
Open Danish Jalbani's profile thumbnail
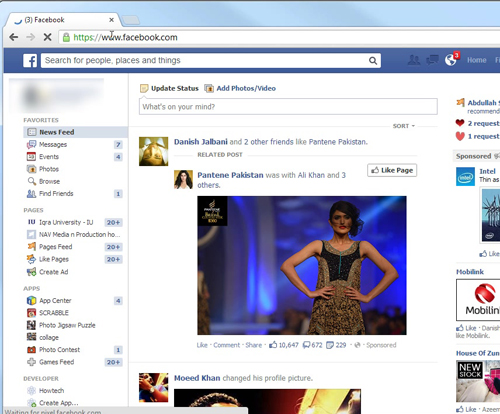(x=154, y=151)
